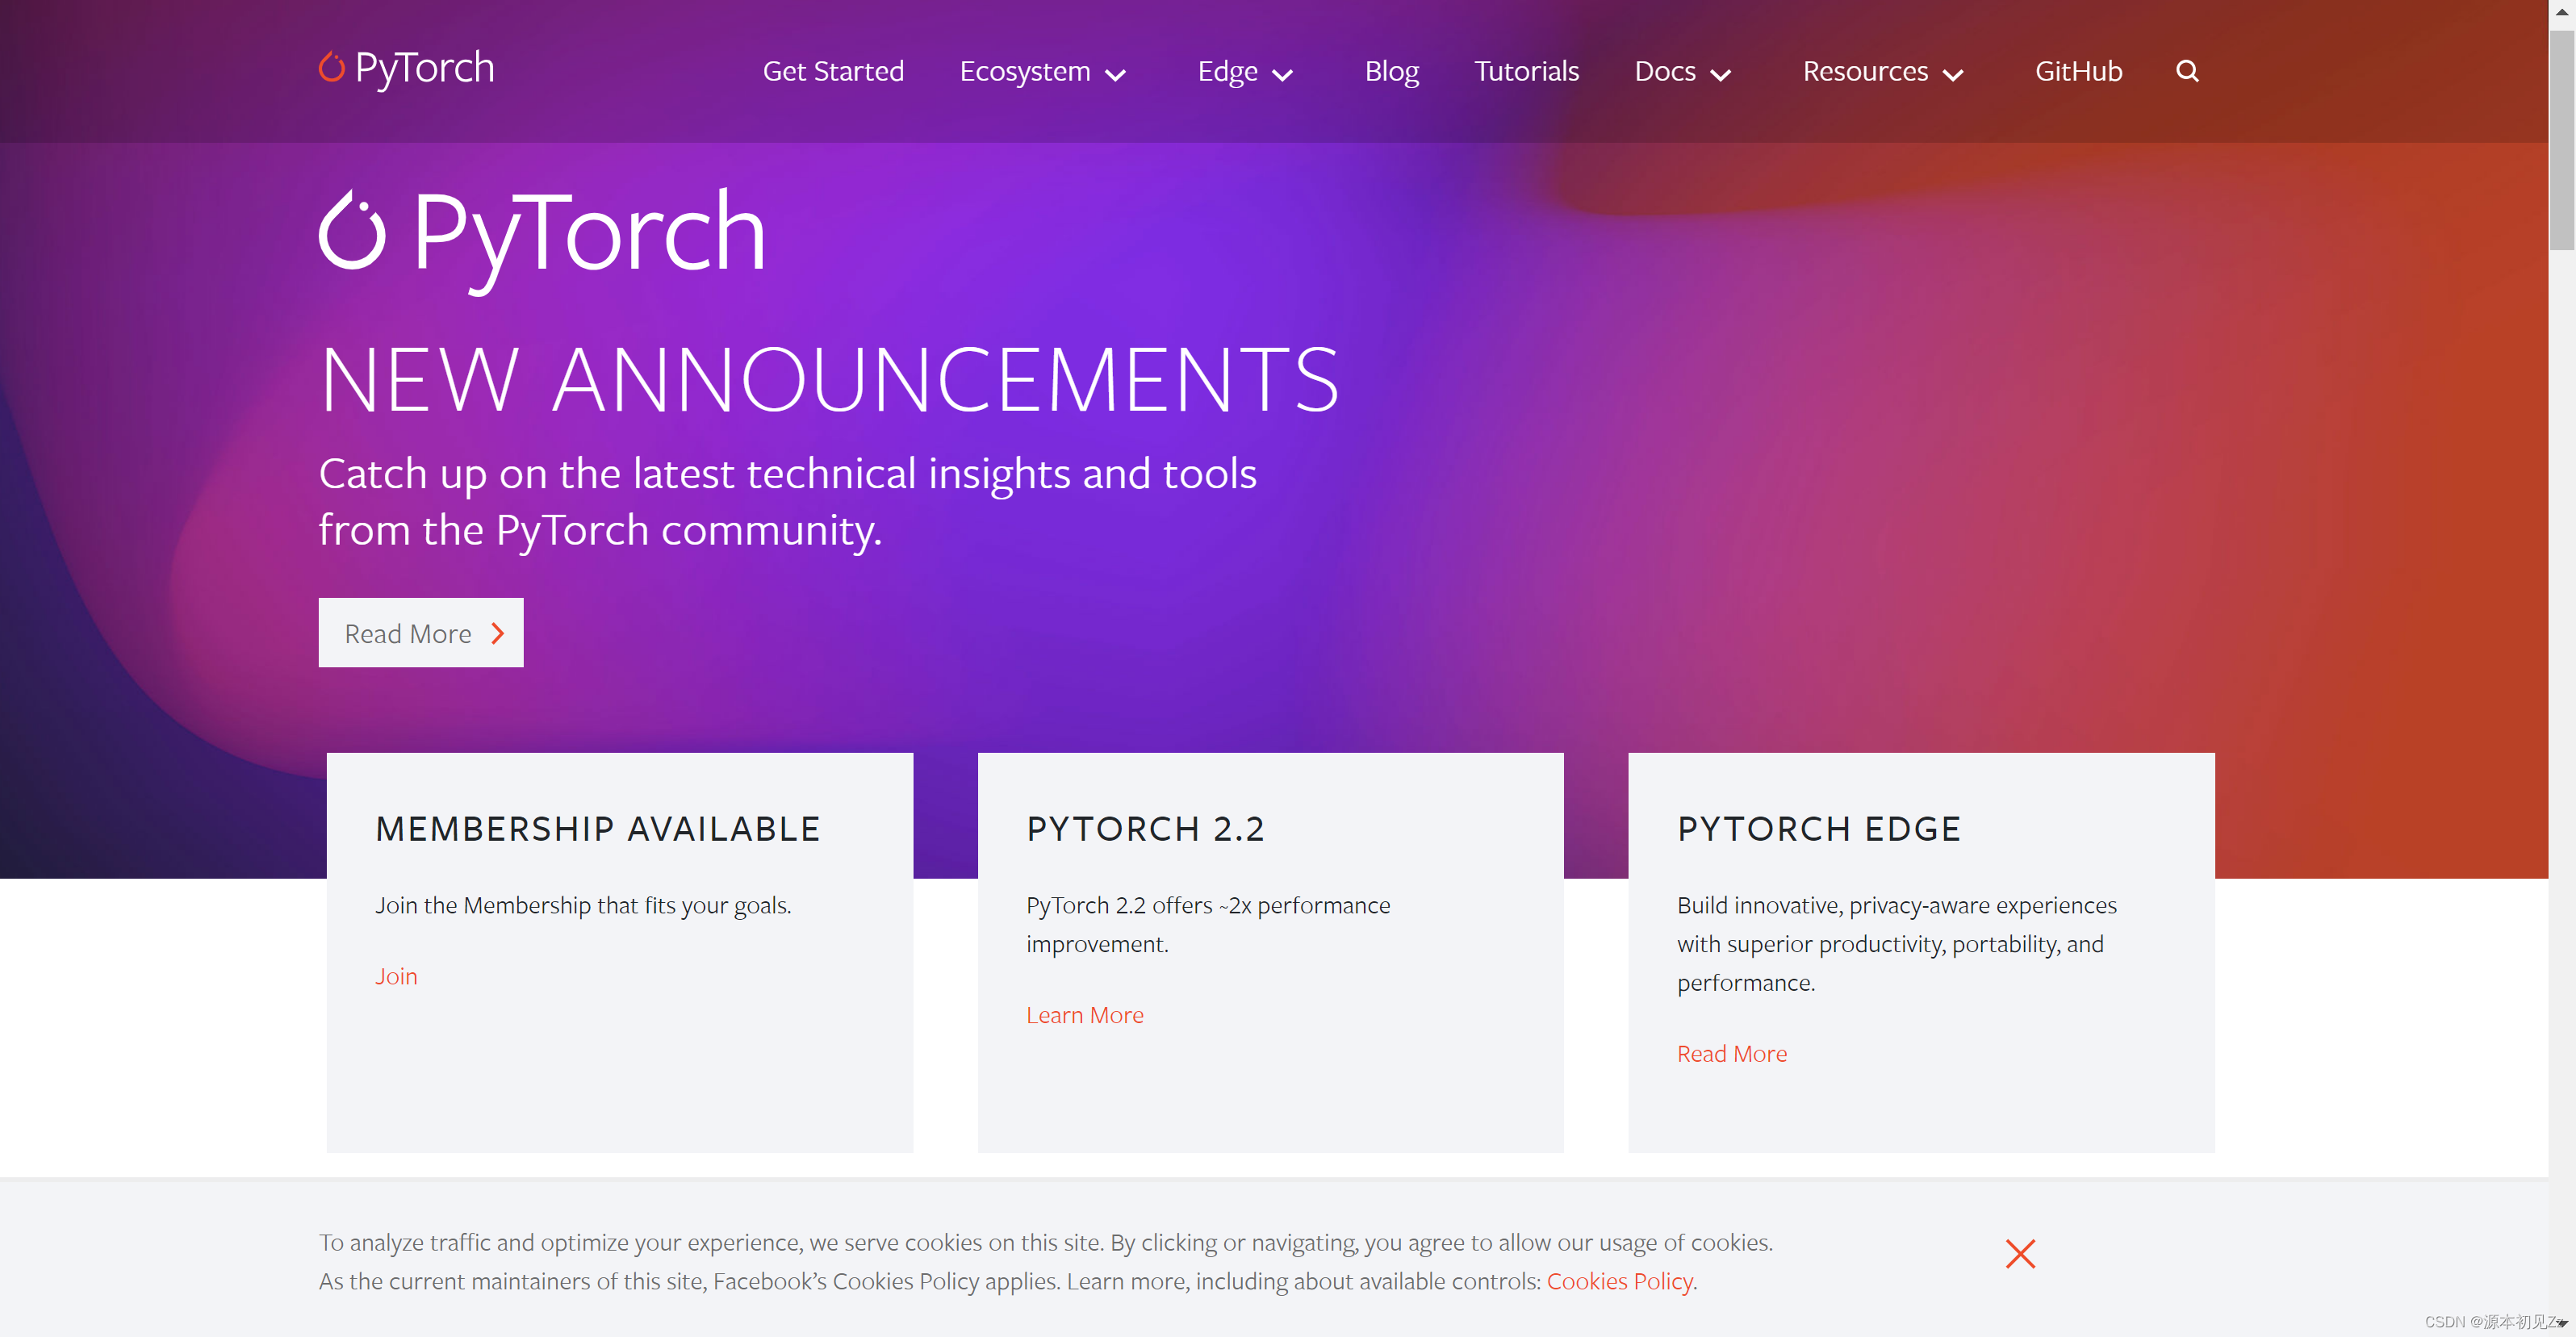Click Learn More under PyTorch 2.2
The height and width of the screenshot is (1337, 2576).
pos(1084,1015)
